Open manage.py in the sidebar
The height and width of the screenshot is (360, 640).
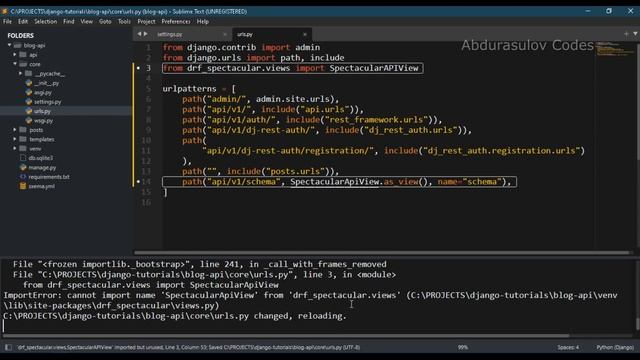click(42, 167)
